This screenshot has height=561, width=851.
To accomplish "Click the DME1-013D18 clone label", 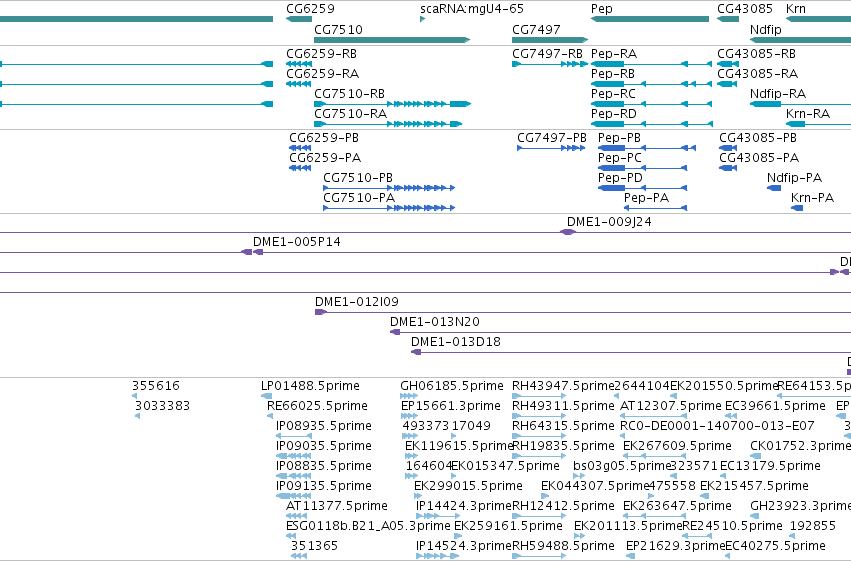I will (456, 342).
